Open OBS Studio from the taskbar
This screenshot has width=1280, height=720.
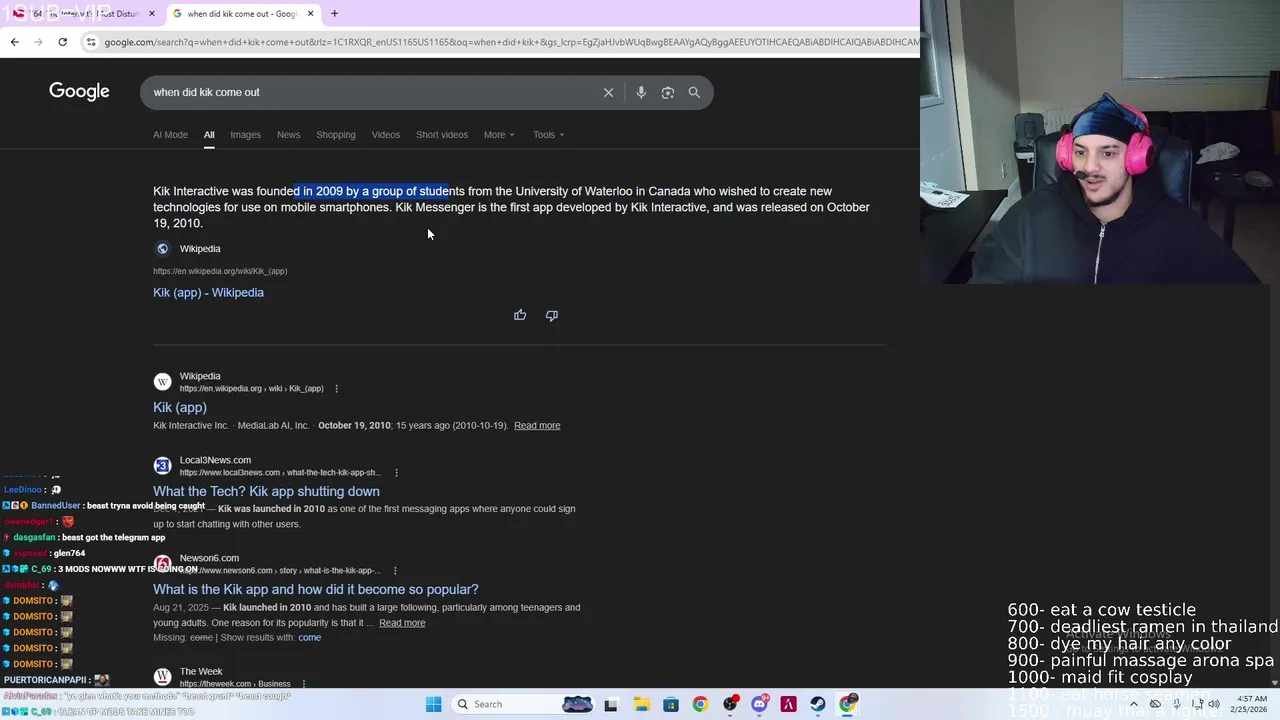pos(730,704)
